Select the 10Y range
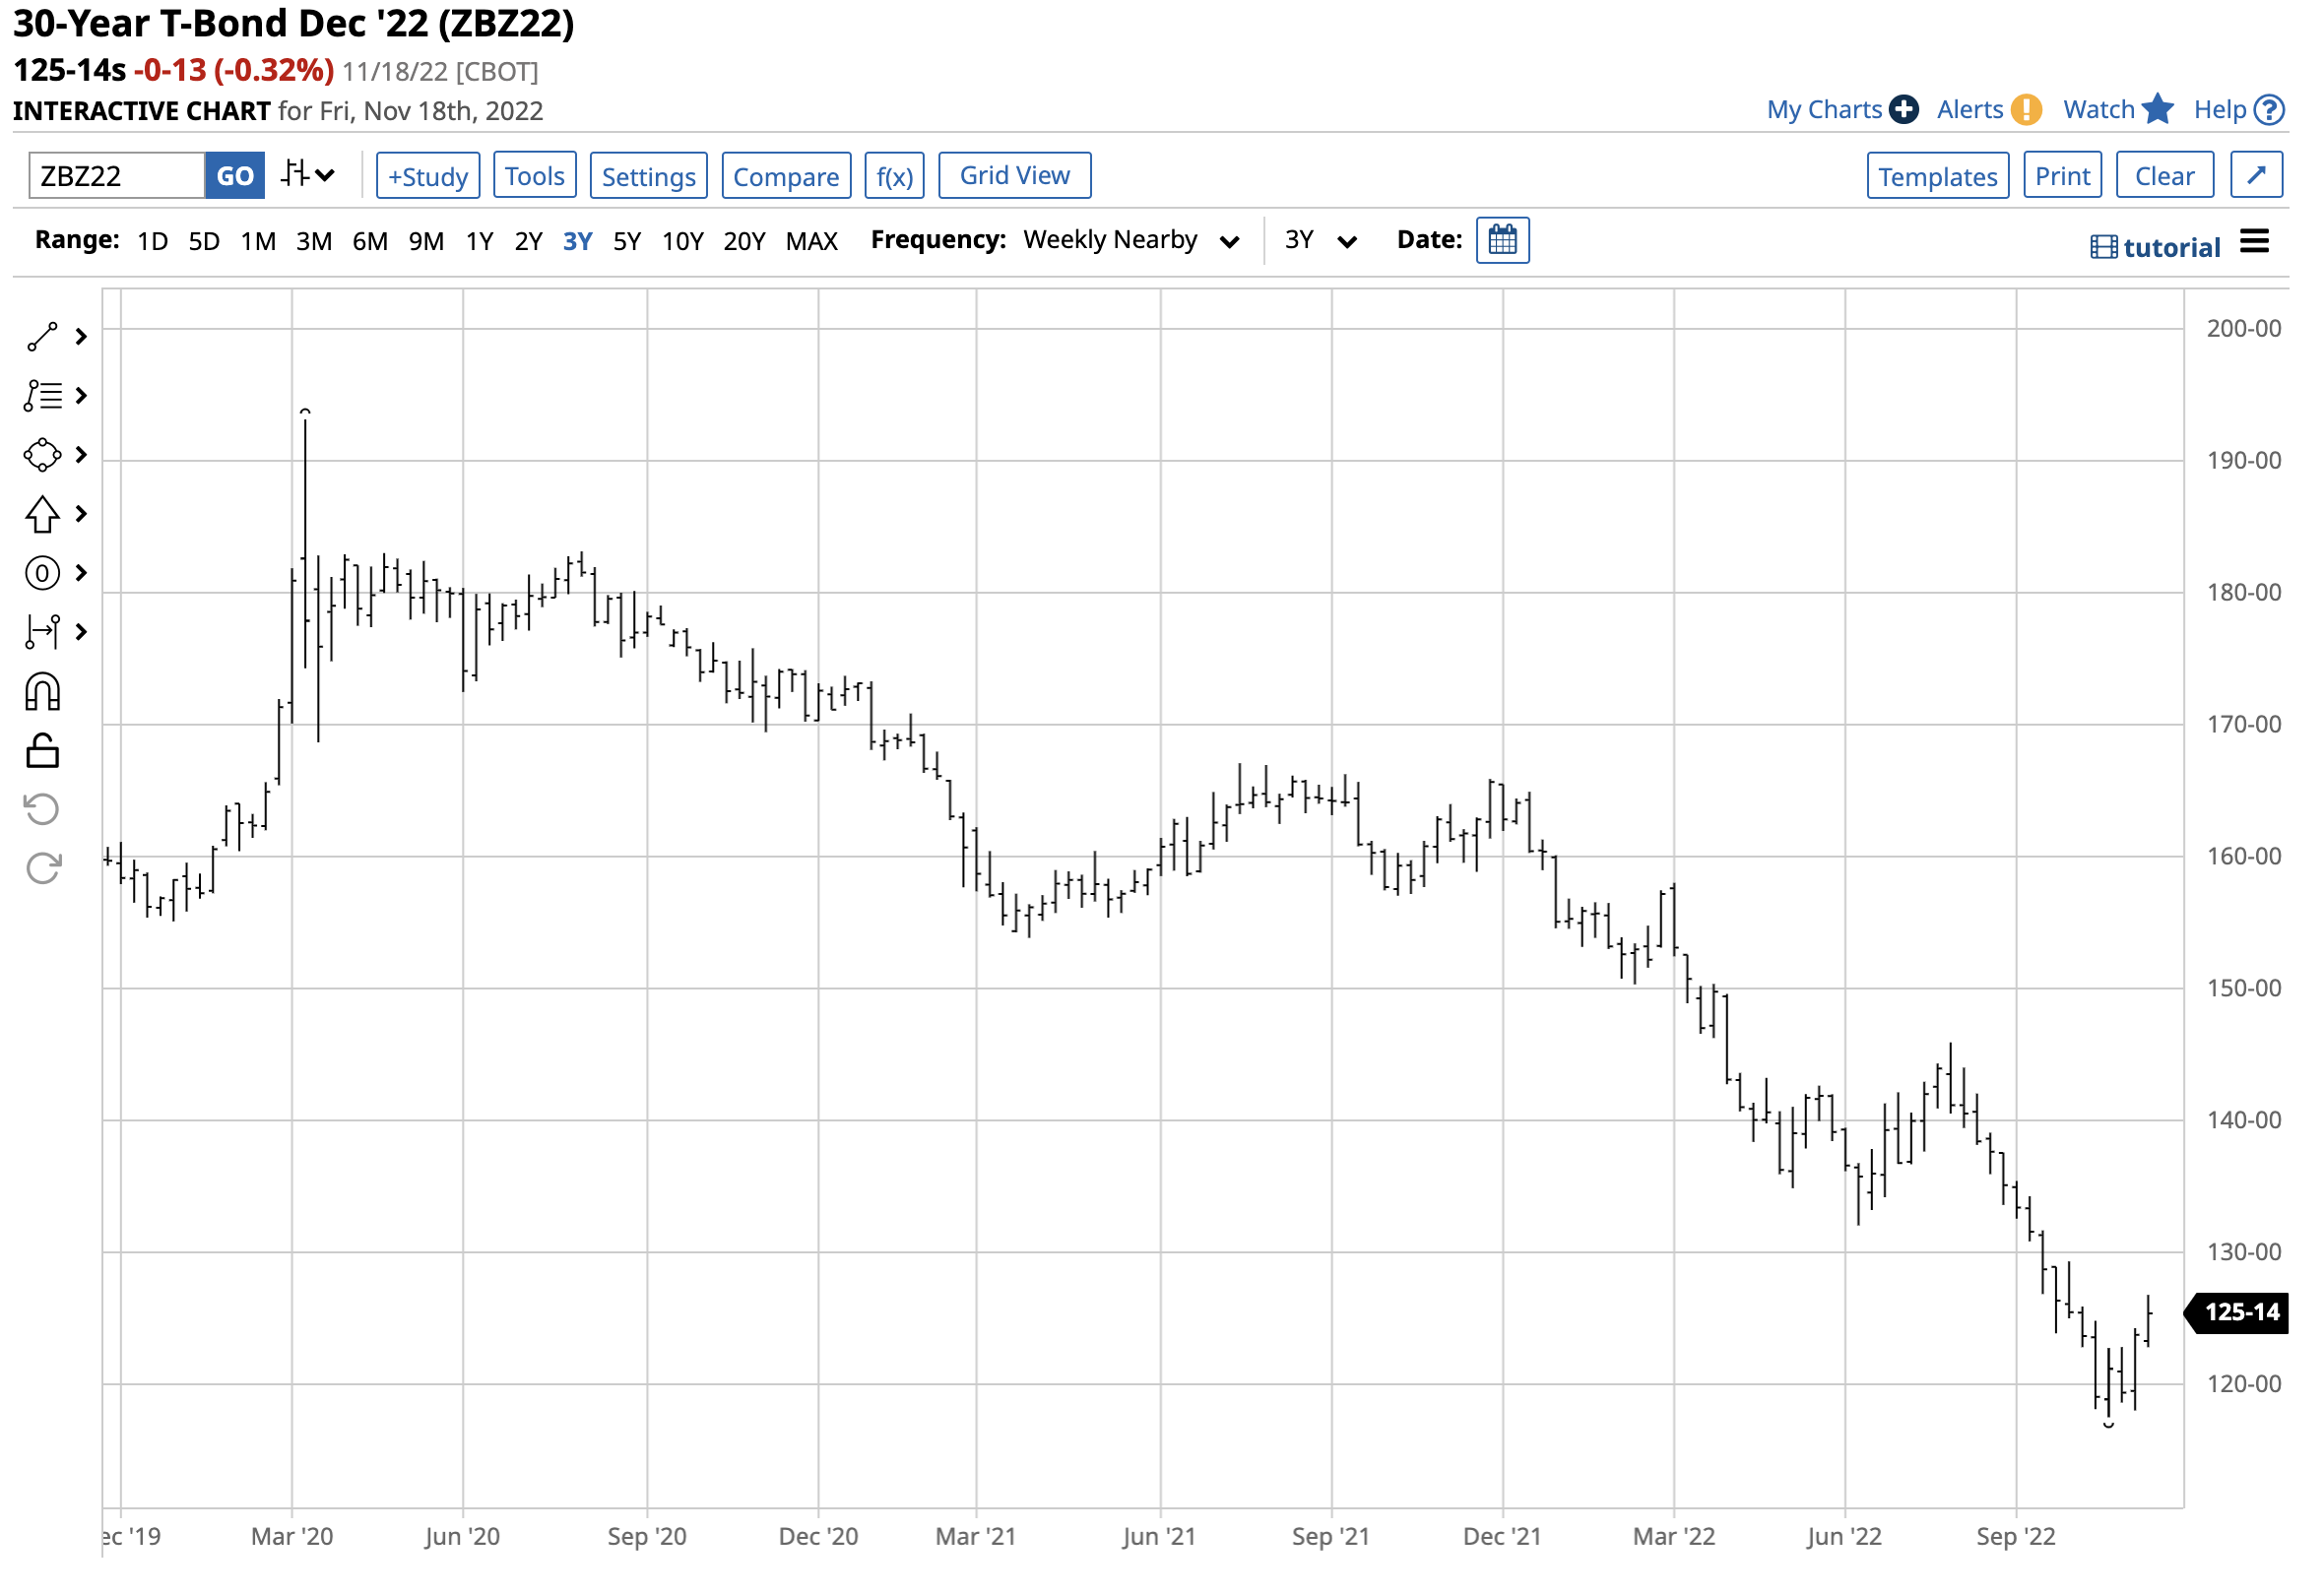Viewport: 2324px width, 1595px height. 684,241
